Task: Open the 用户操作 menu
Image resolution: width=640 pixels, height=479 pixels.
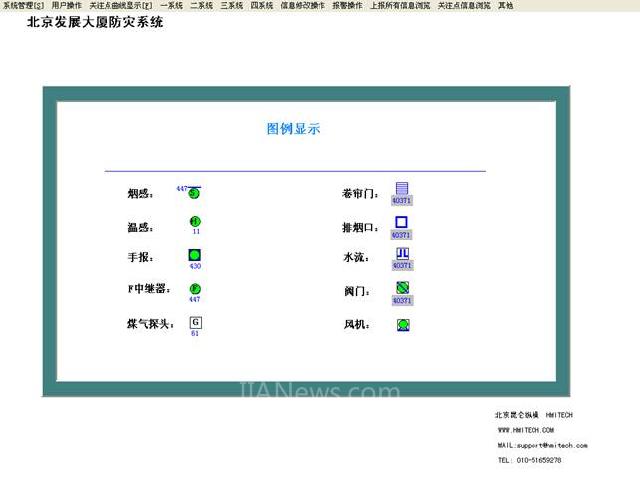Action: 67,6
